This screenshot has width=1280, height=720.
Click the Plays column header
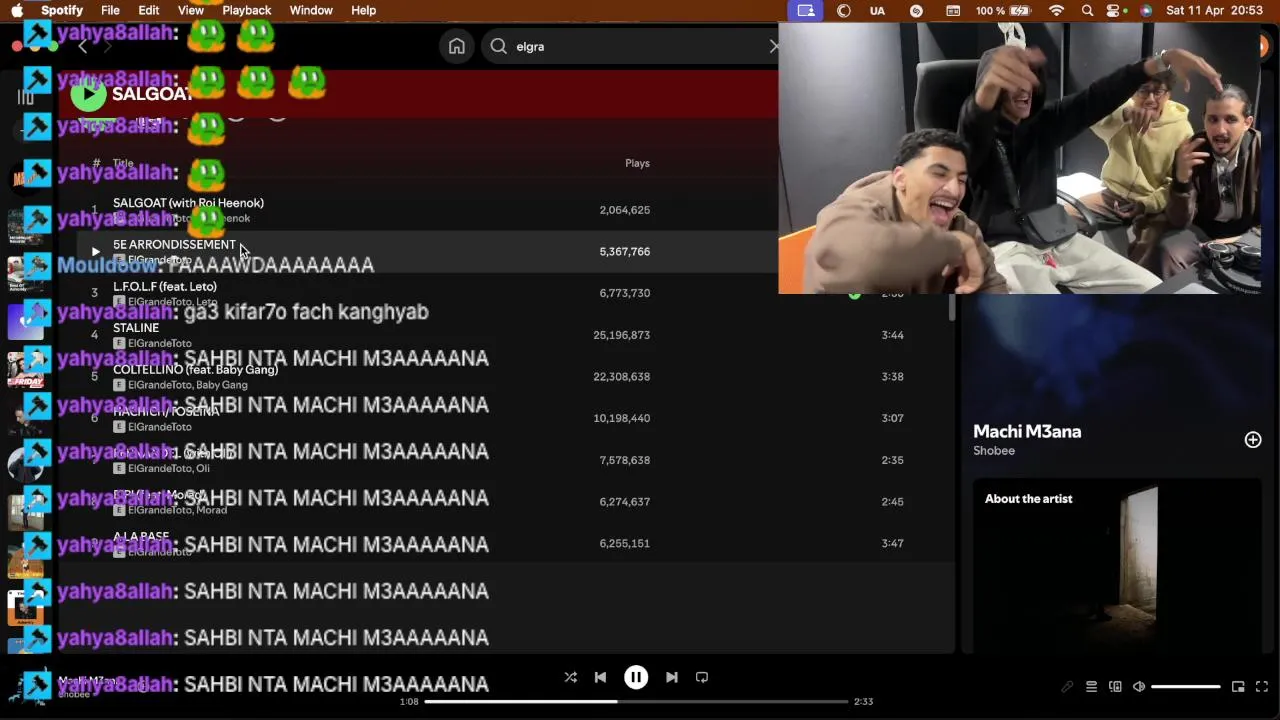[x=637, y=163]
